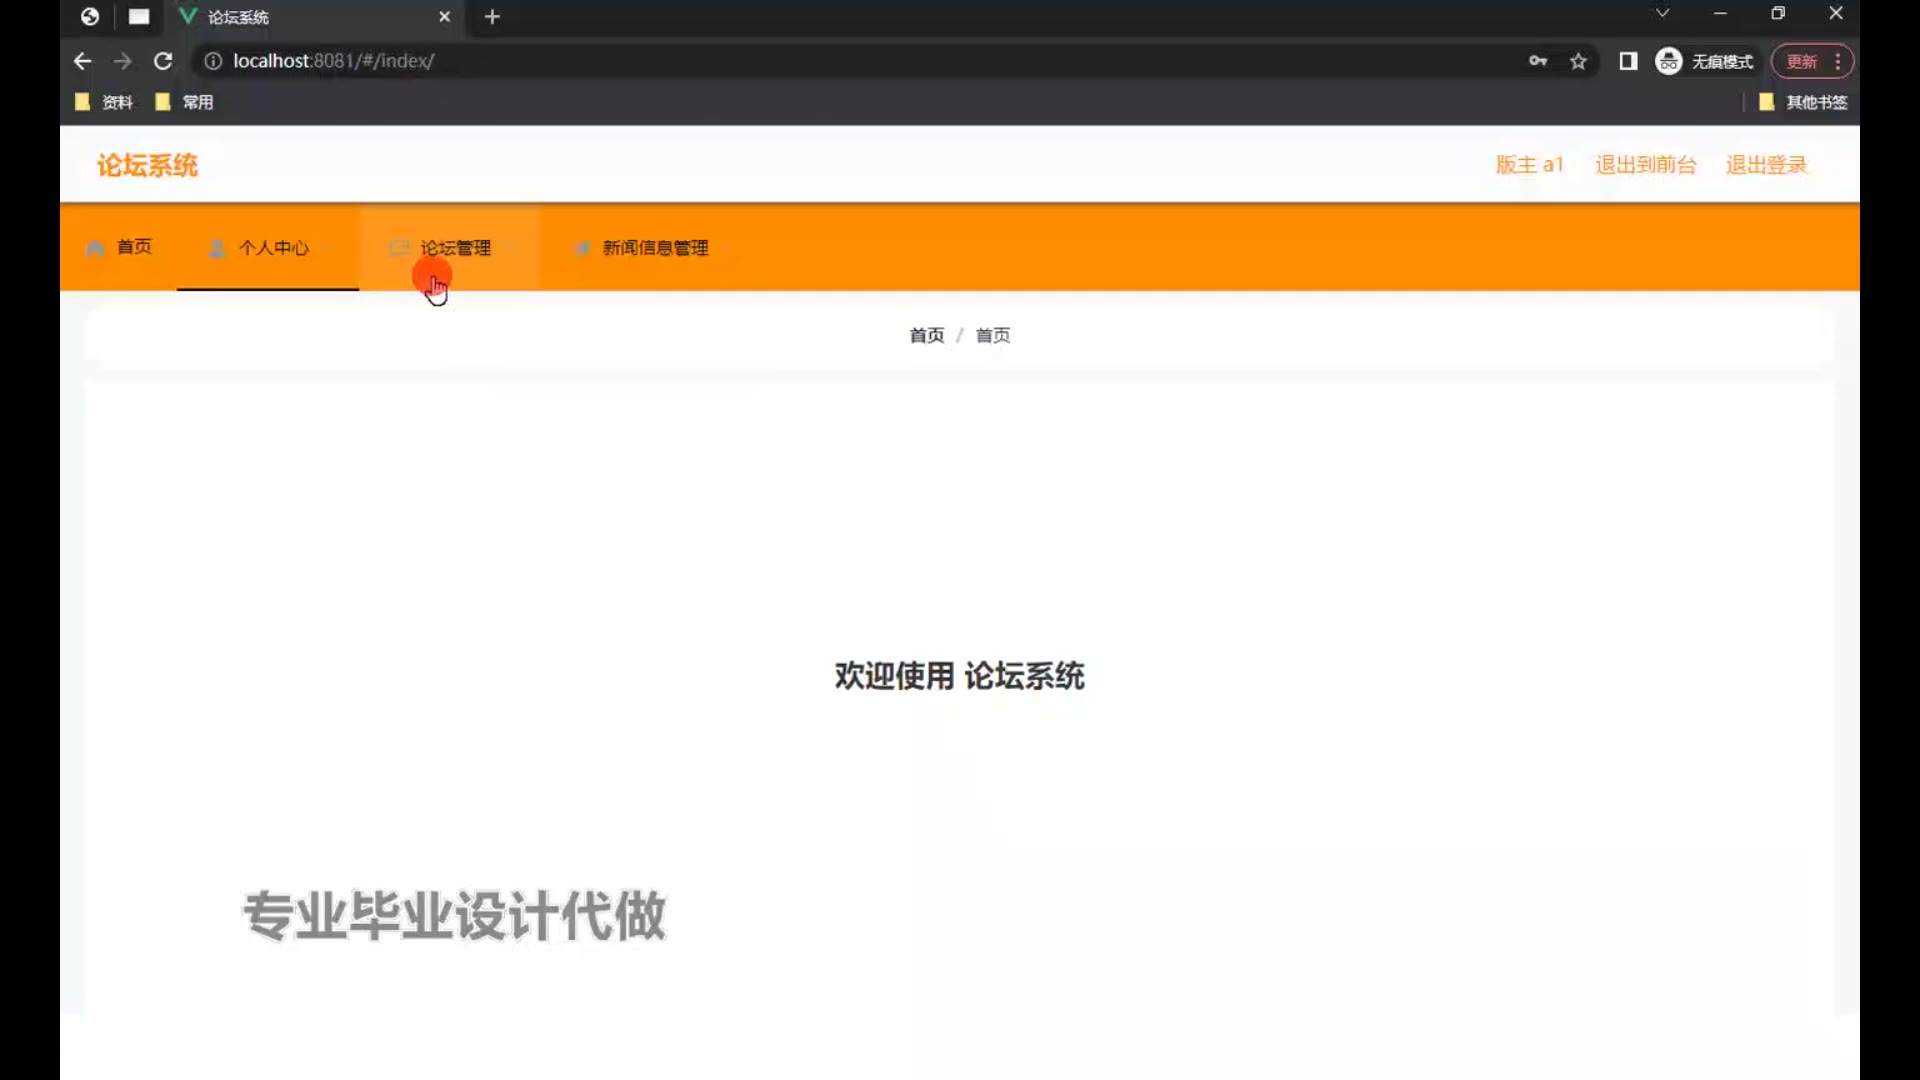Expand the 个人中心 dropdown menu
This screenshot has height=1080, width=1920.
tap(273, 248)
